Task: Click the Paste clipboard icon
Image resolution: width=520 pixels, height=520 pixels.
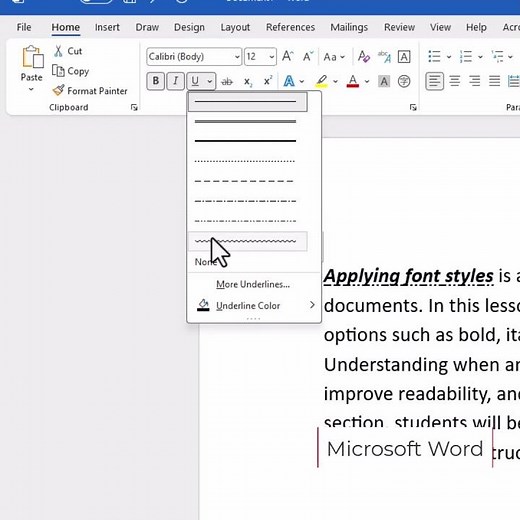Action: (32, 57)
